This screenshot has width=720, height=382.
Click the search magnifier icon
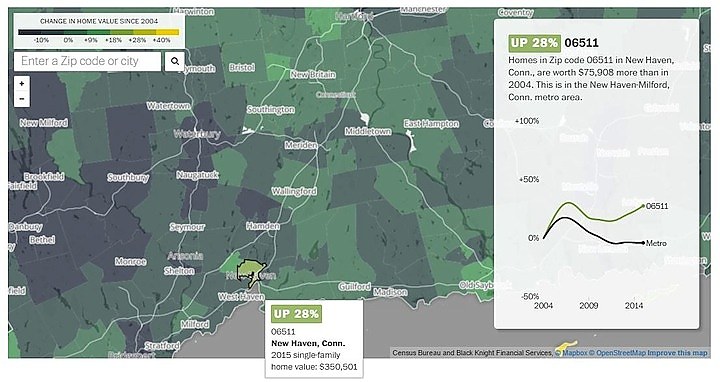pos(175,61)
